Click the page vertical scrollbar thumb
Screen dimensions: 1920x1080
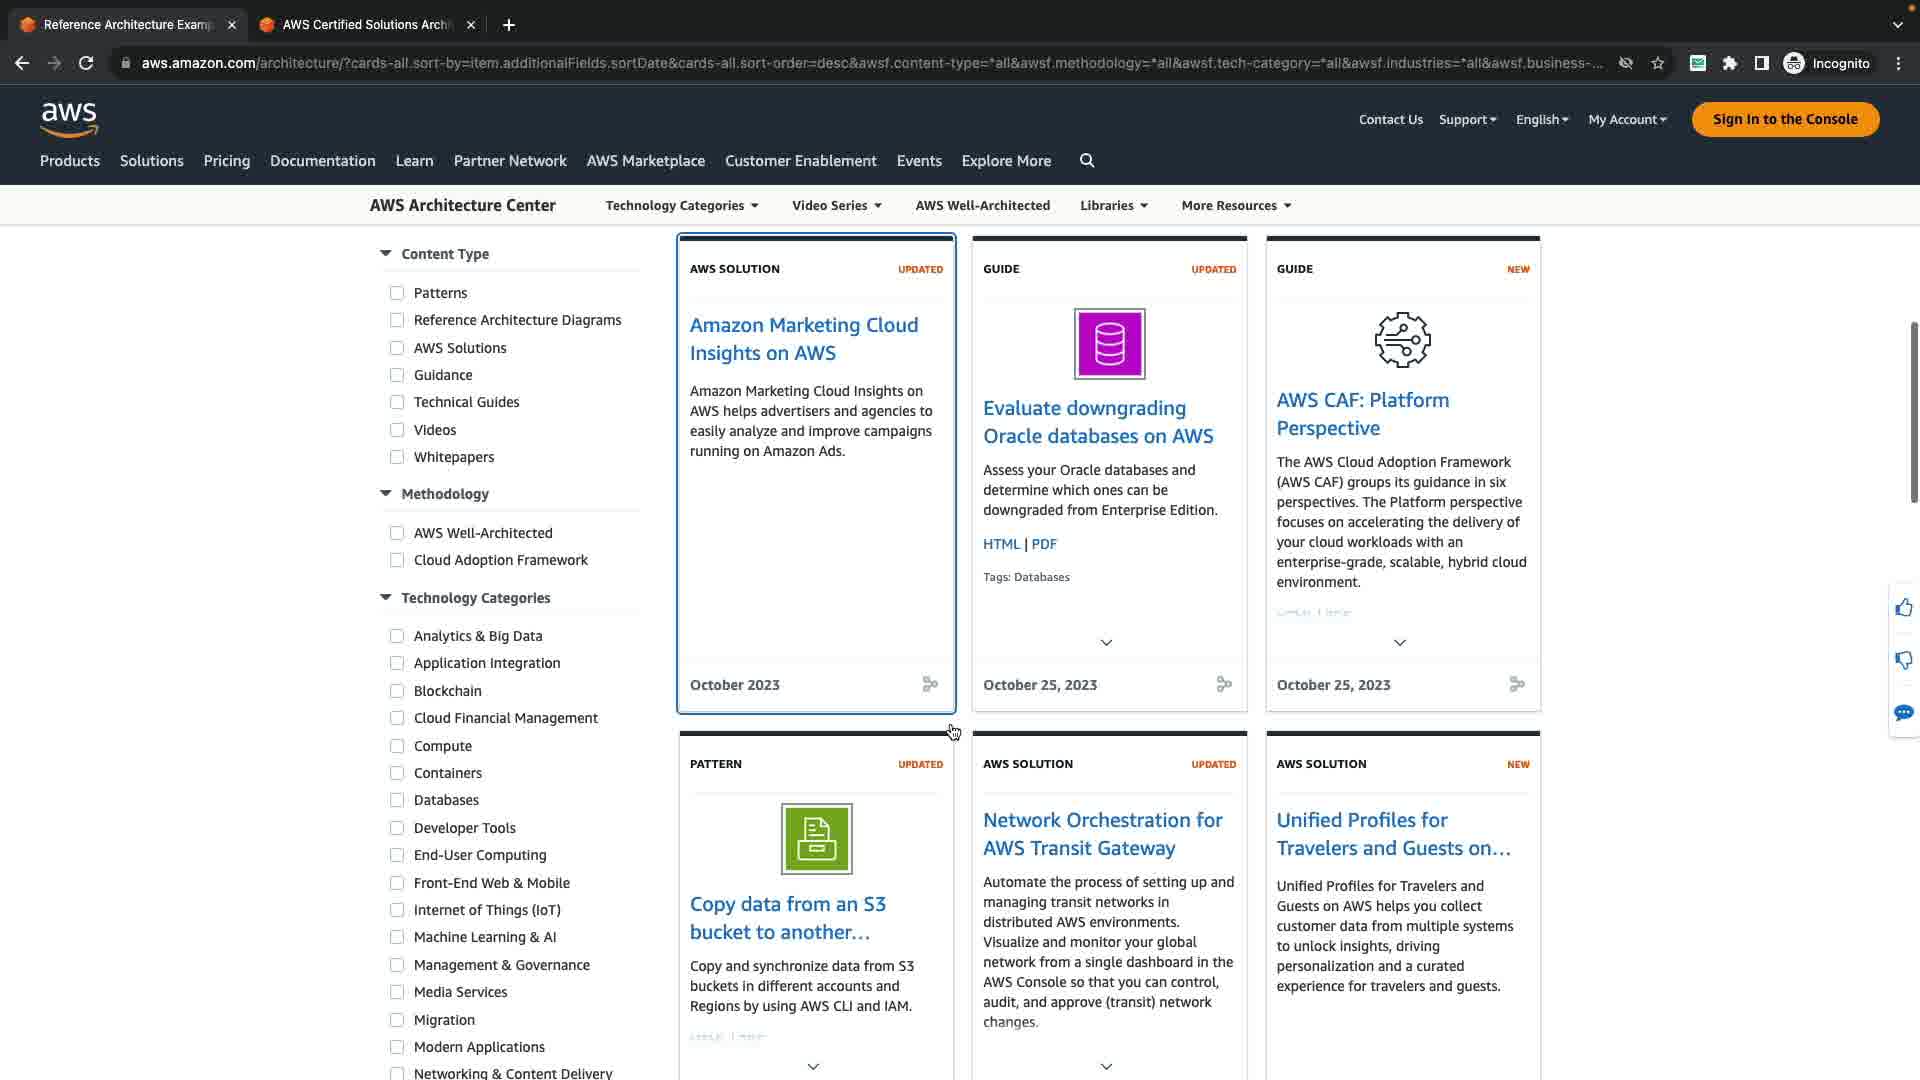[x=1913, y=412]
